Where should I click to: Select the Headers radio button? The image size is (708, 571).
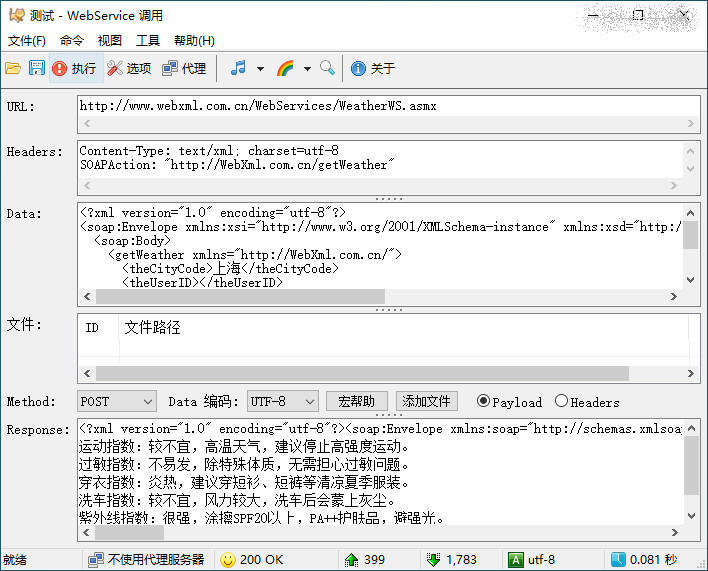561,401
